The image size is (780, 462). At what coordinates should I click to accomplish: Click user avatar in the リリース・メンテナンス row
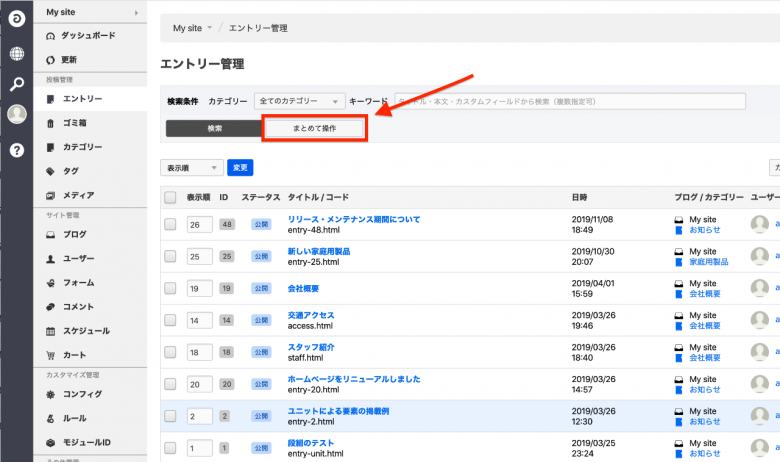pos(760,224)
